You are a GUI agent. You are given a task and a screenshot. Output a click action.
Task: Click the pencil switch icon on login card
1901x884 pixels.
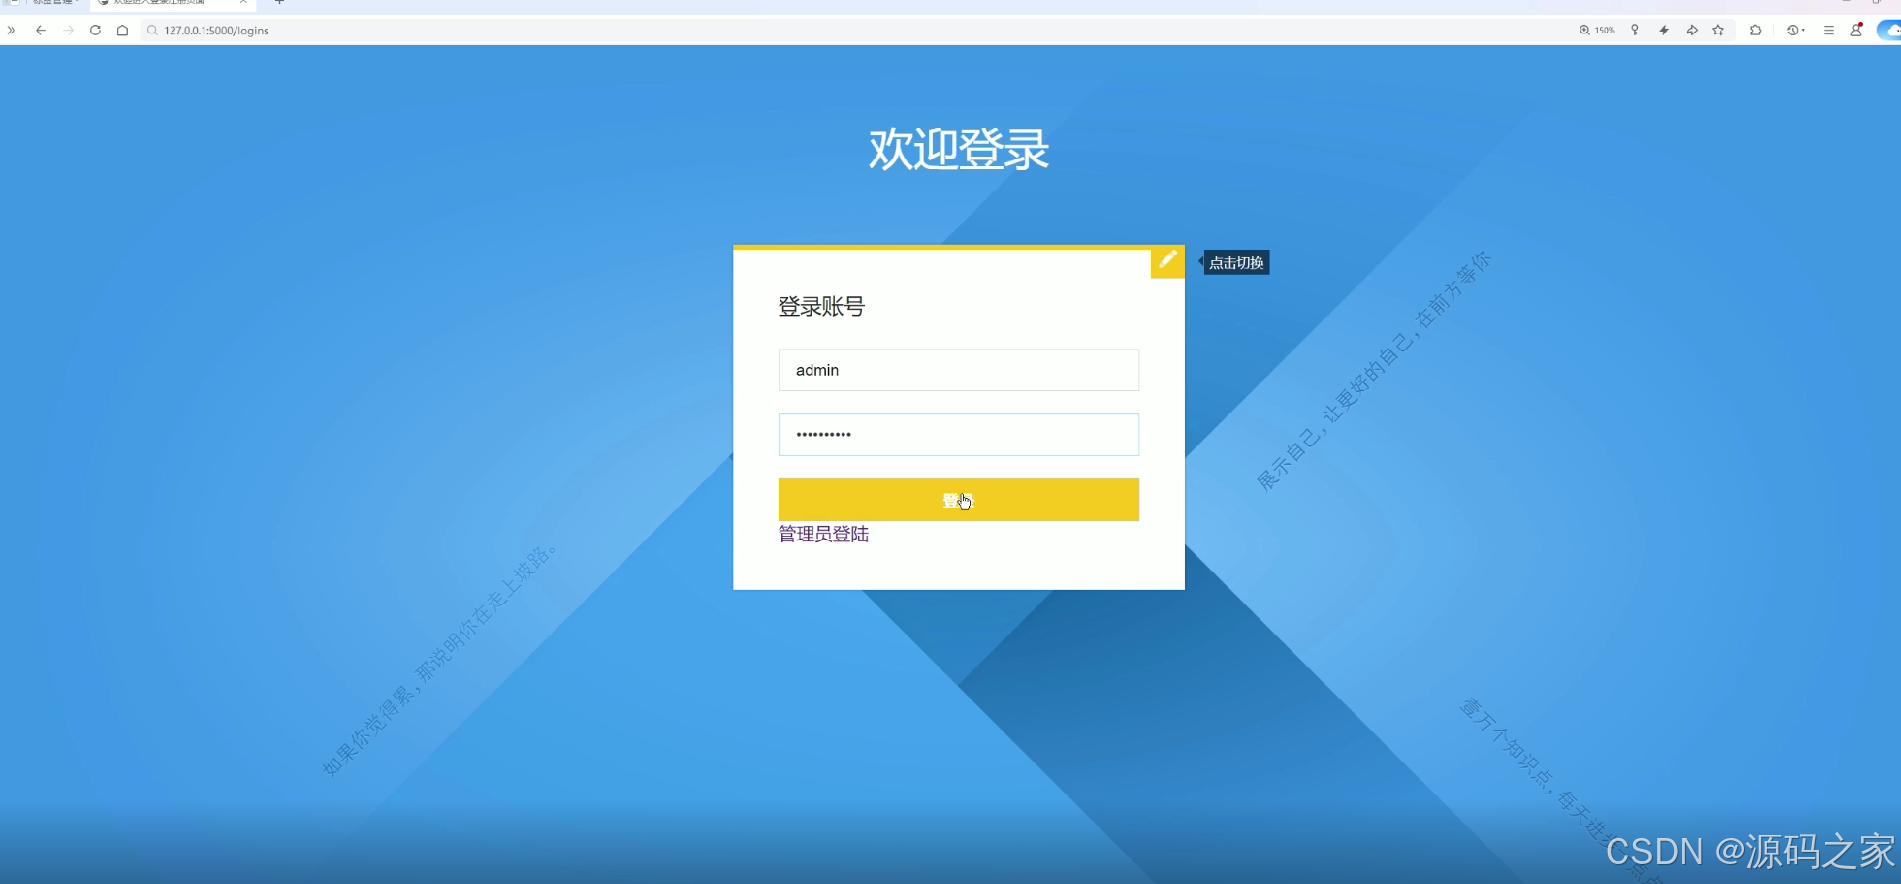(1167, 262)
